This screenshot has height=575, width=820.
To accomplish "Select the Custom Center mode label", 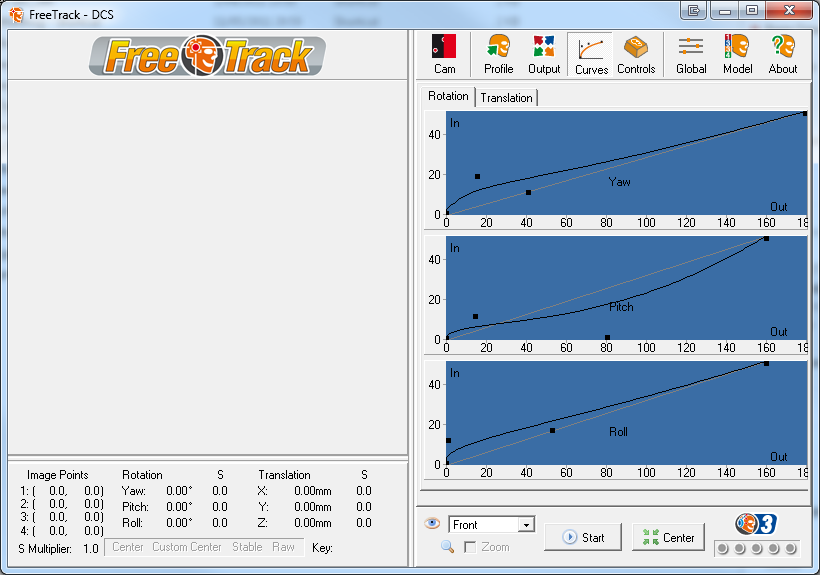I will [x=187, y=547].
